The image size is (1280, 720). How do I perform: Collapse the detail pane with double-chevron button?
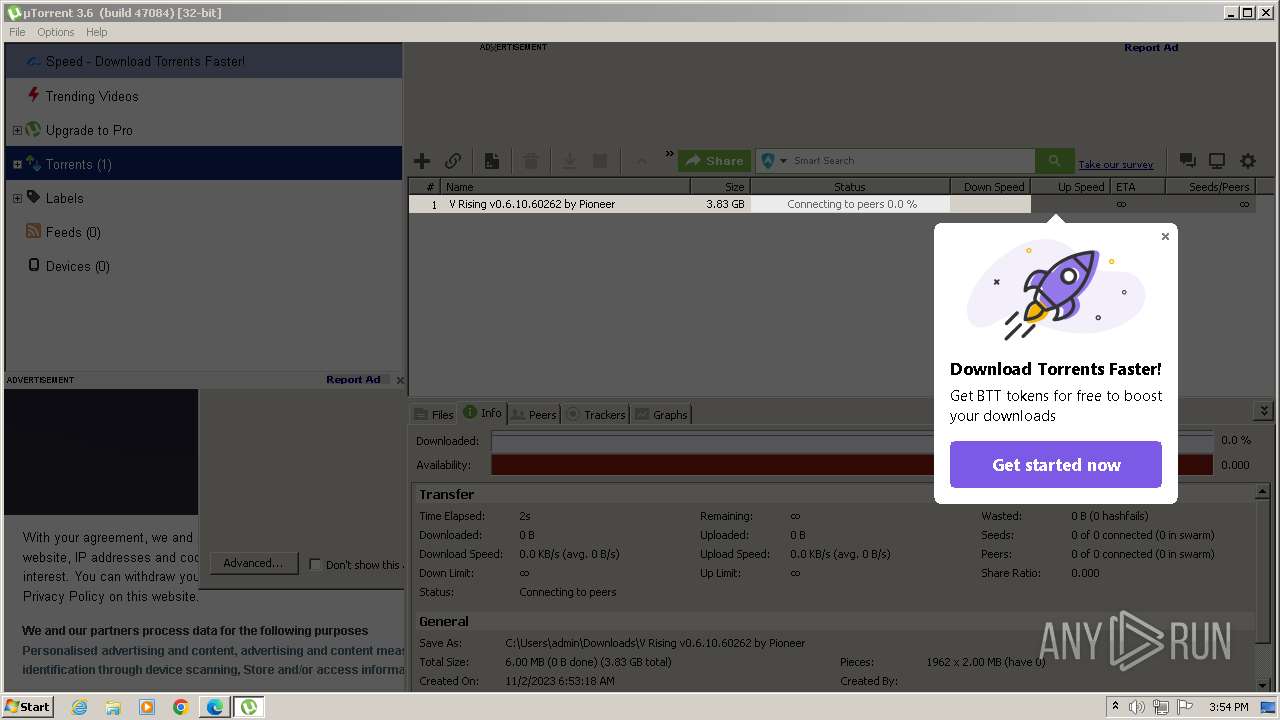tap(1264, 411)
